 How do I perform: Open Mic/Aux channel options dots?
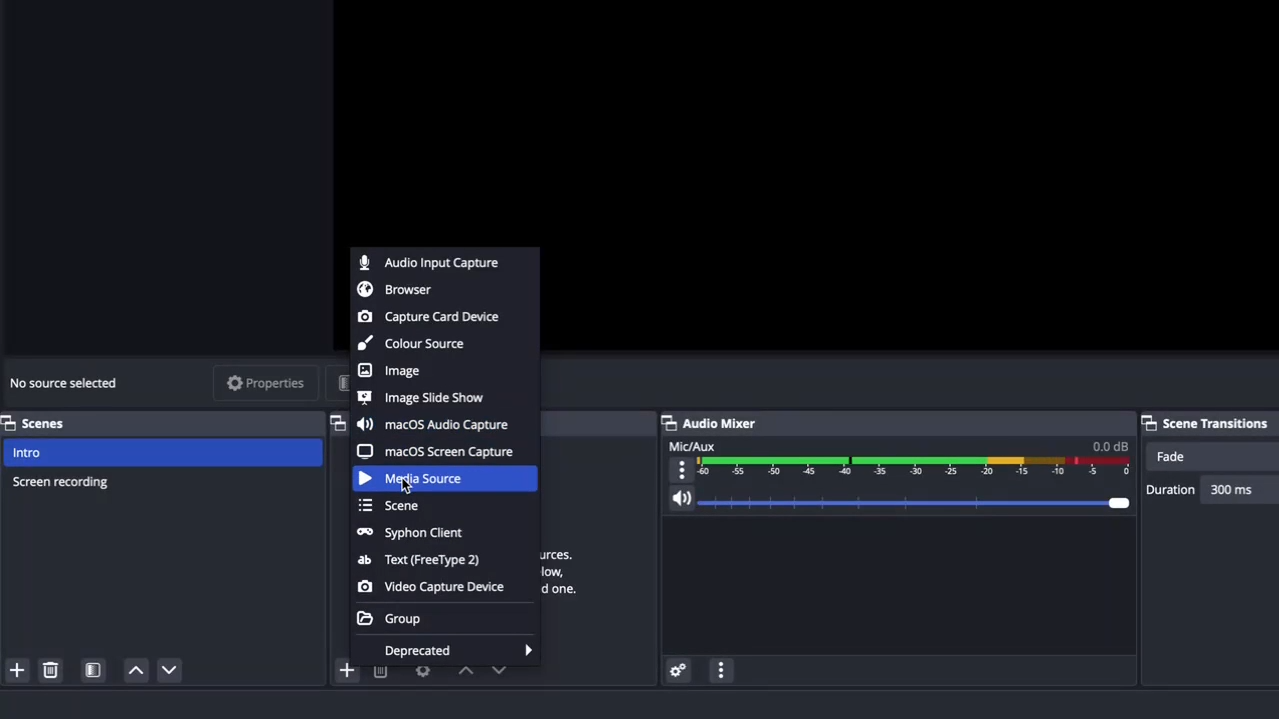[x=682, y=469]
